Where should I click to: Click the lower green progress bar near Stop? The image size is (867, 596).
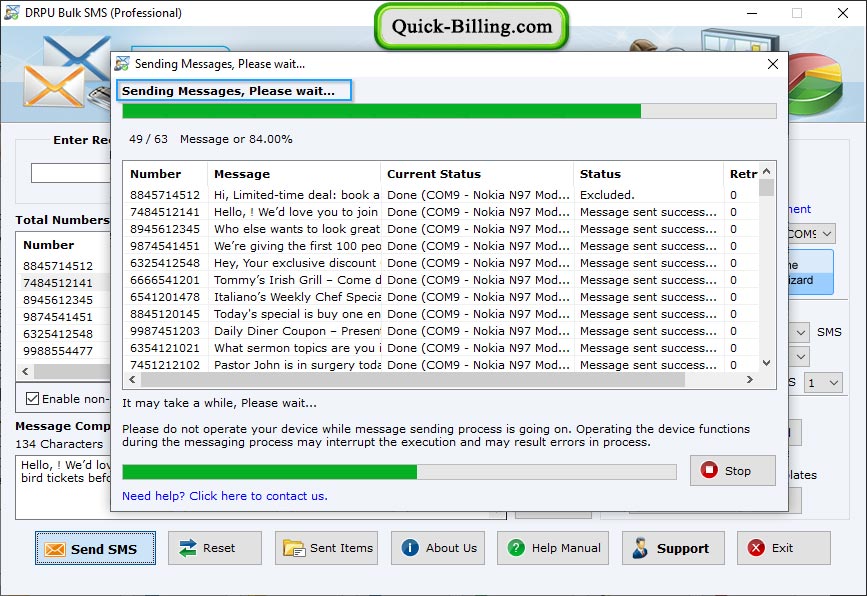coord(399,472)
